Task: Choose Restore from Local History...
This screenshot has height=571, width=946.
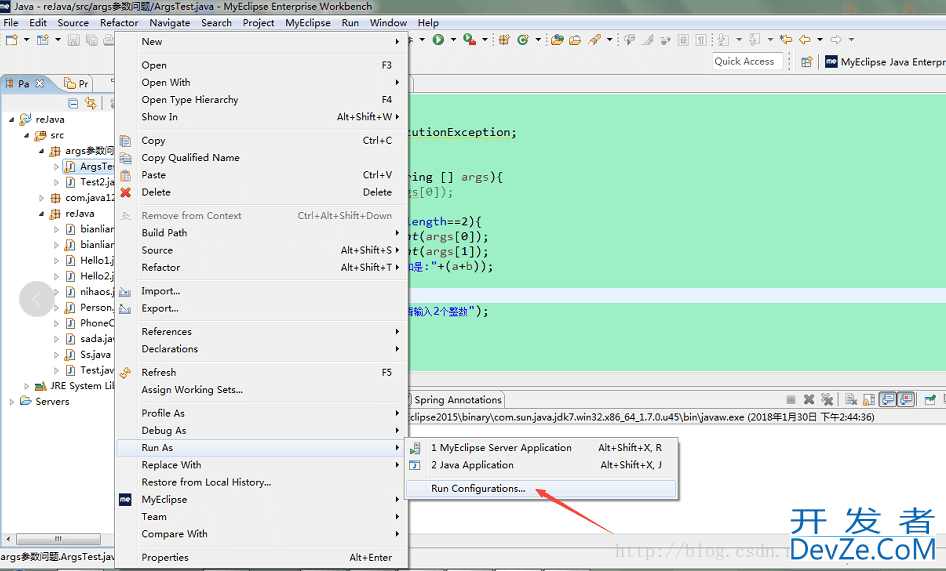Action: [261, 482]
